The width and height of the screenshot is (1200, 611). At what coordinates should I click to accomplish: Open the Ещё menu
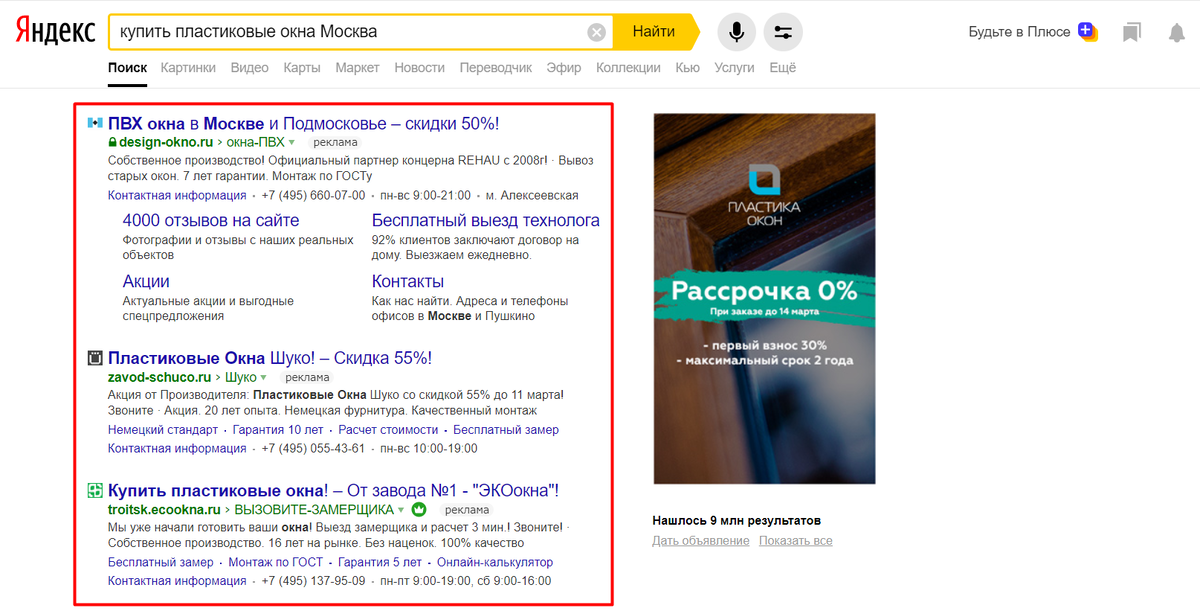point(783,67)
